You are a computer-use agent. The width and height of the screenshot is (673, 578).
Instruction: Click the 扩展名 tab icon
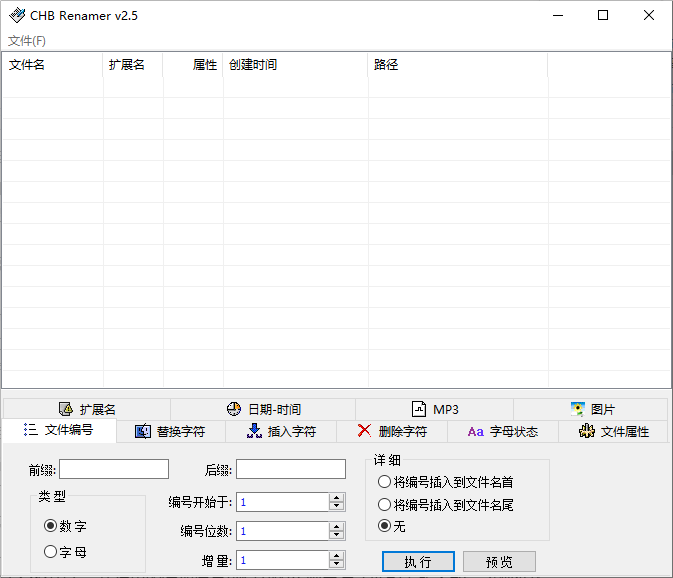click(66, 409)
